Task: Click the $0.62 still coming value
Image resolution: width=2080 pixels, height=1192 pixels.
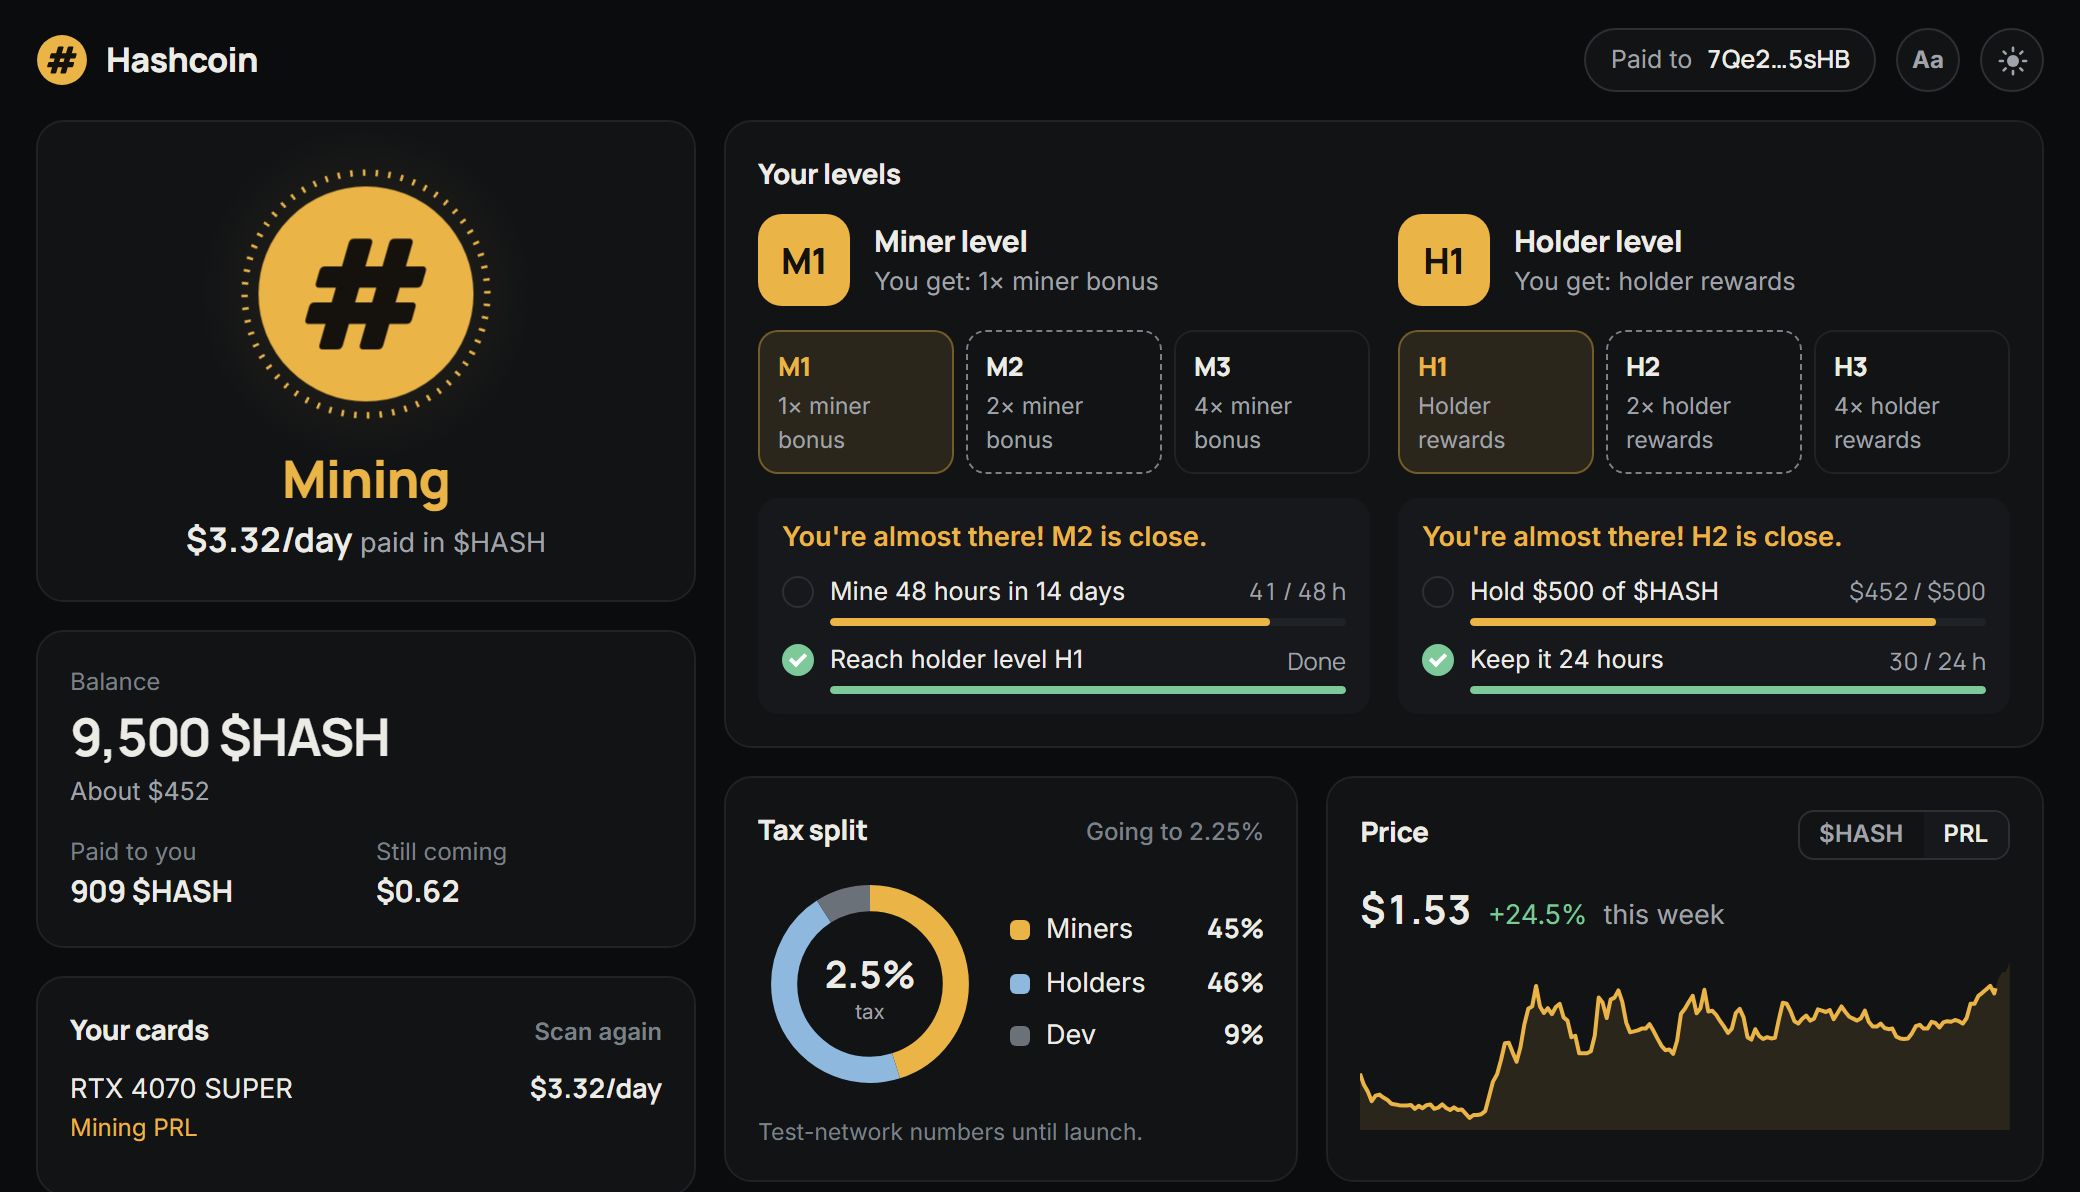Action: pyautogui.click(x=418, y=891)
